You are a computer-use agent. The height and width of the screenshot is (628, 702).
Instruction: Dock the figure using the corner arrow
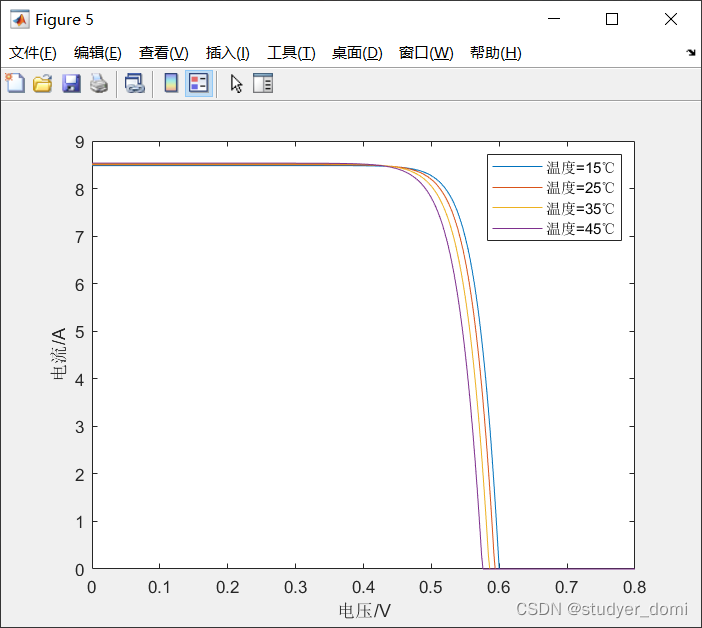[x=691, y=53]
